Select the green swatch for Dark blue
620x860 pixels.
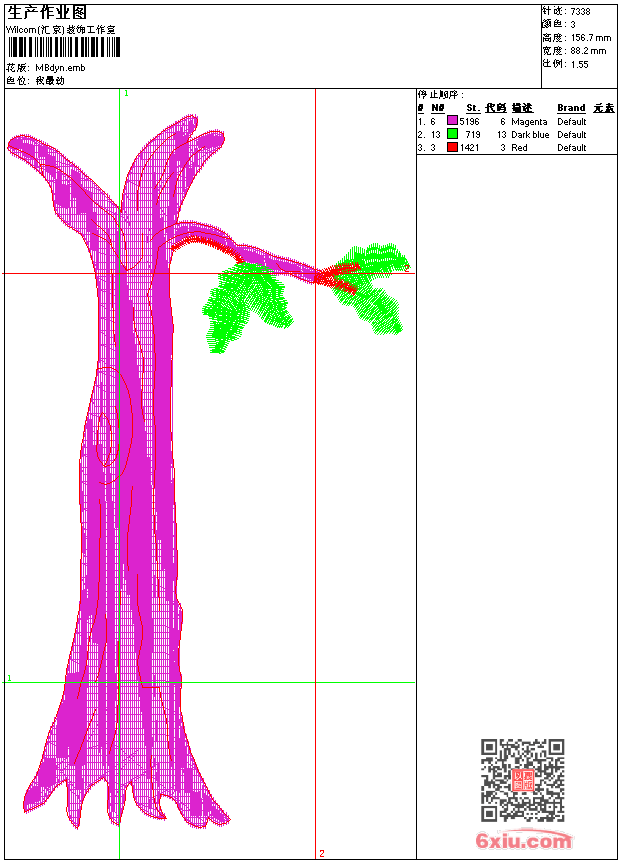[x=452, y=134]
